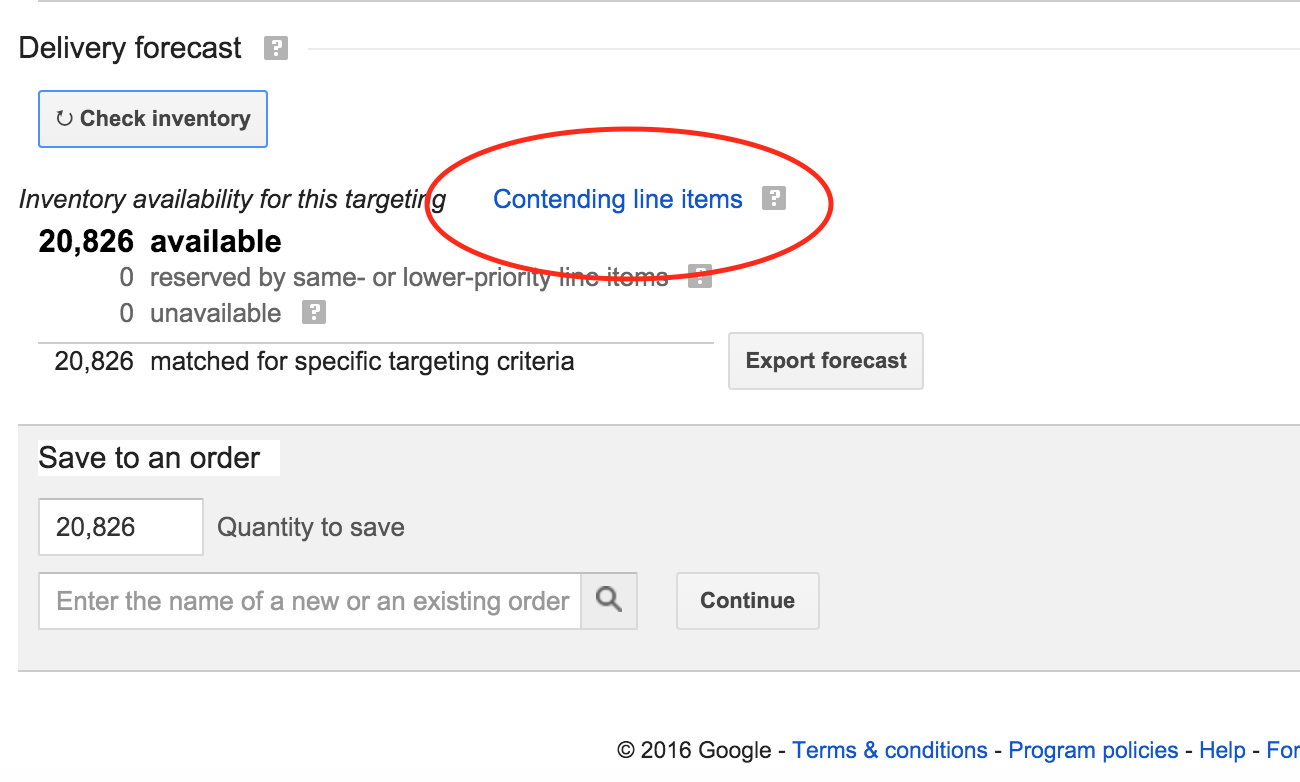Focus the Quantity to save field

click(120, 527)
